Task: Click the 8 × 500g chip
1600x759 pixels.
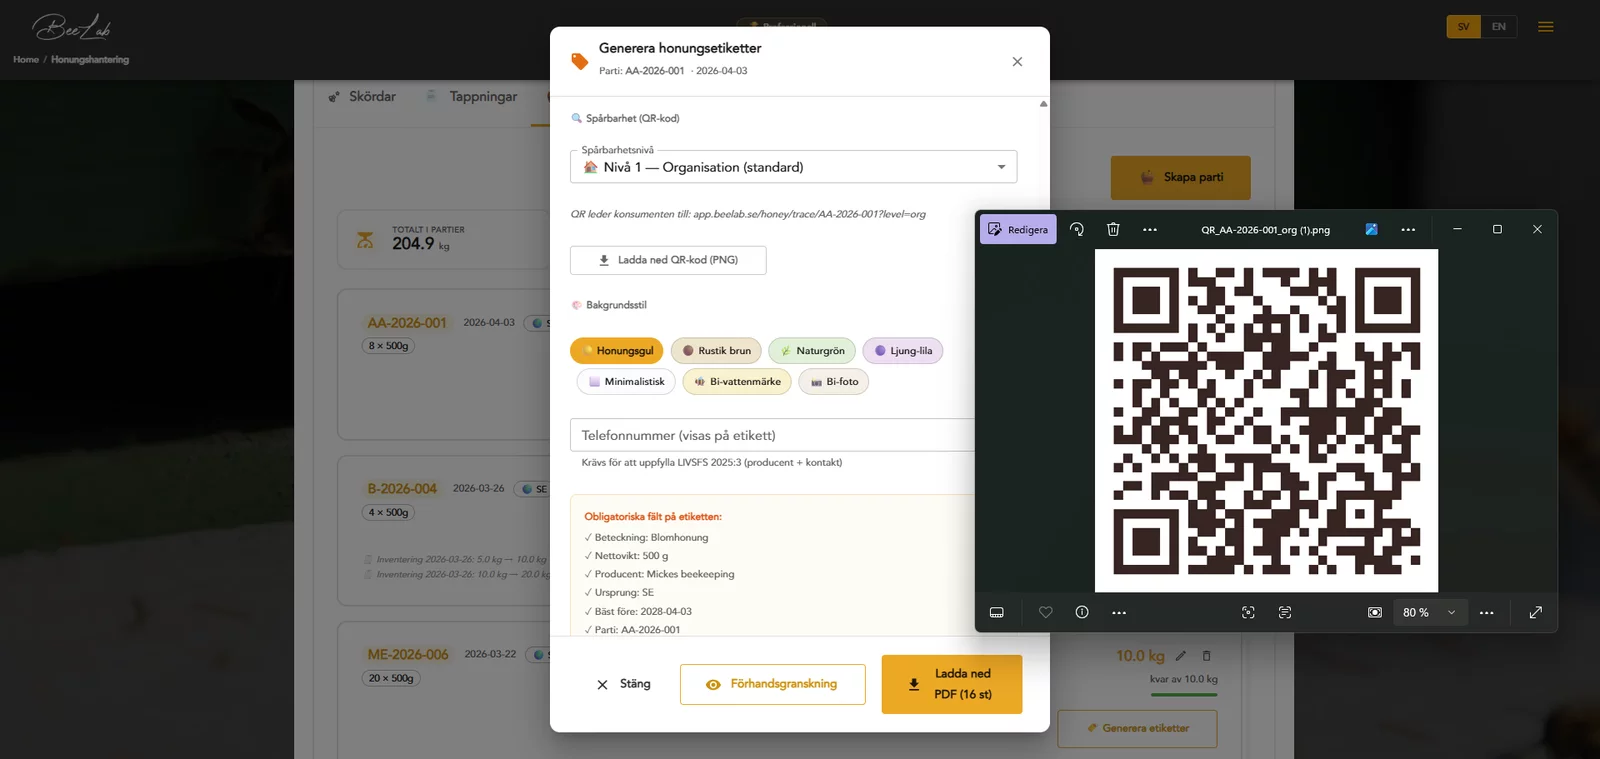Action: (388, 346)
